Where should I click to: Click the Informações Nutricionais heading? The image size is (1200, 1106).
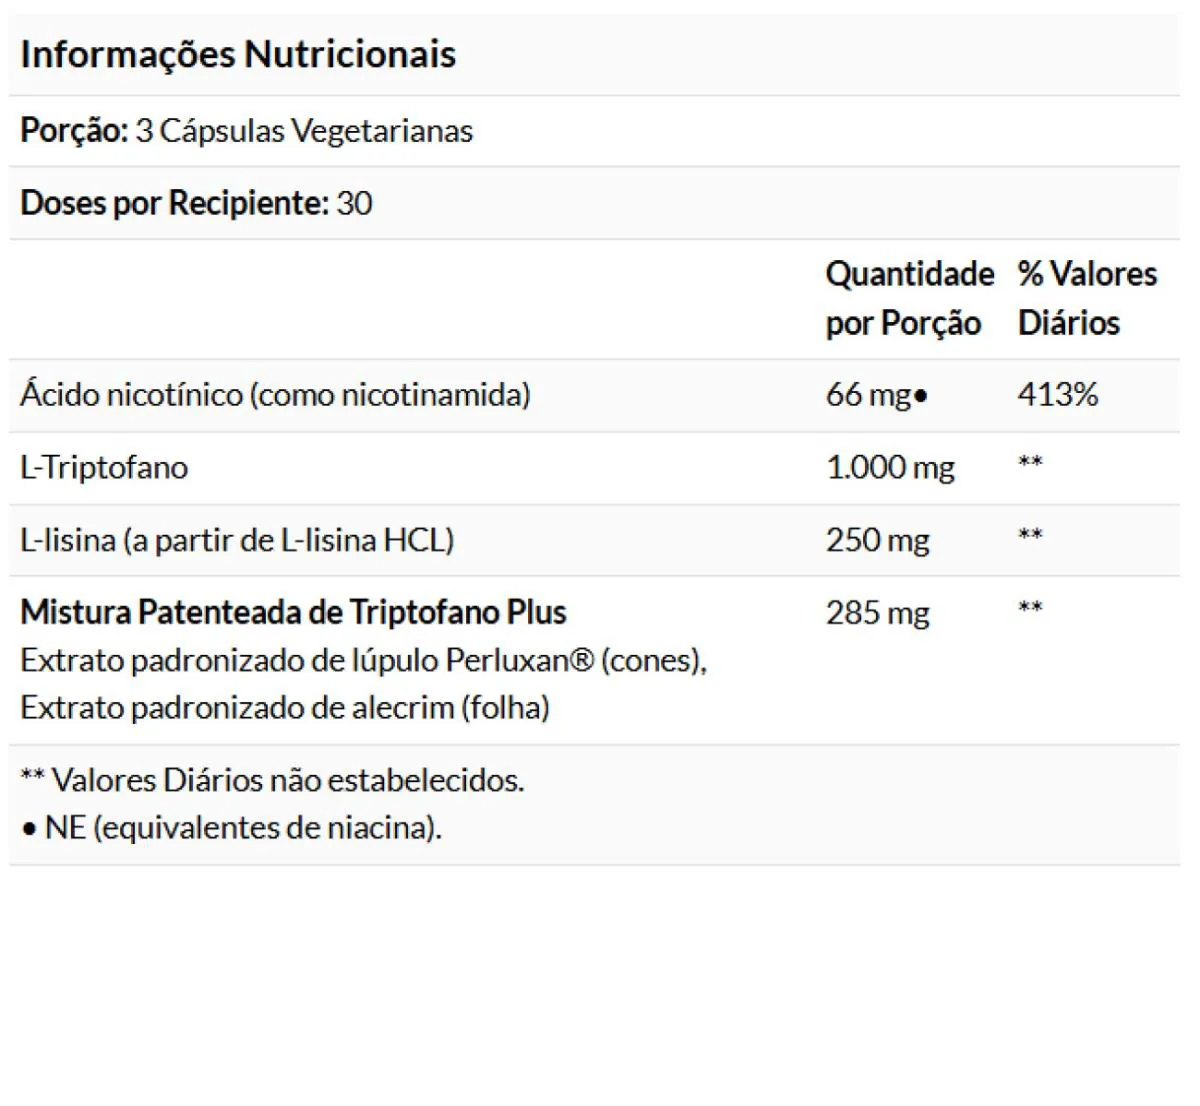[238, 54]
